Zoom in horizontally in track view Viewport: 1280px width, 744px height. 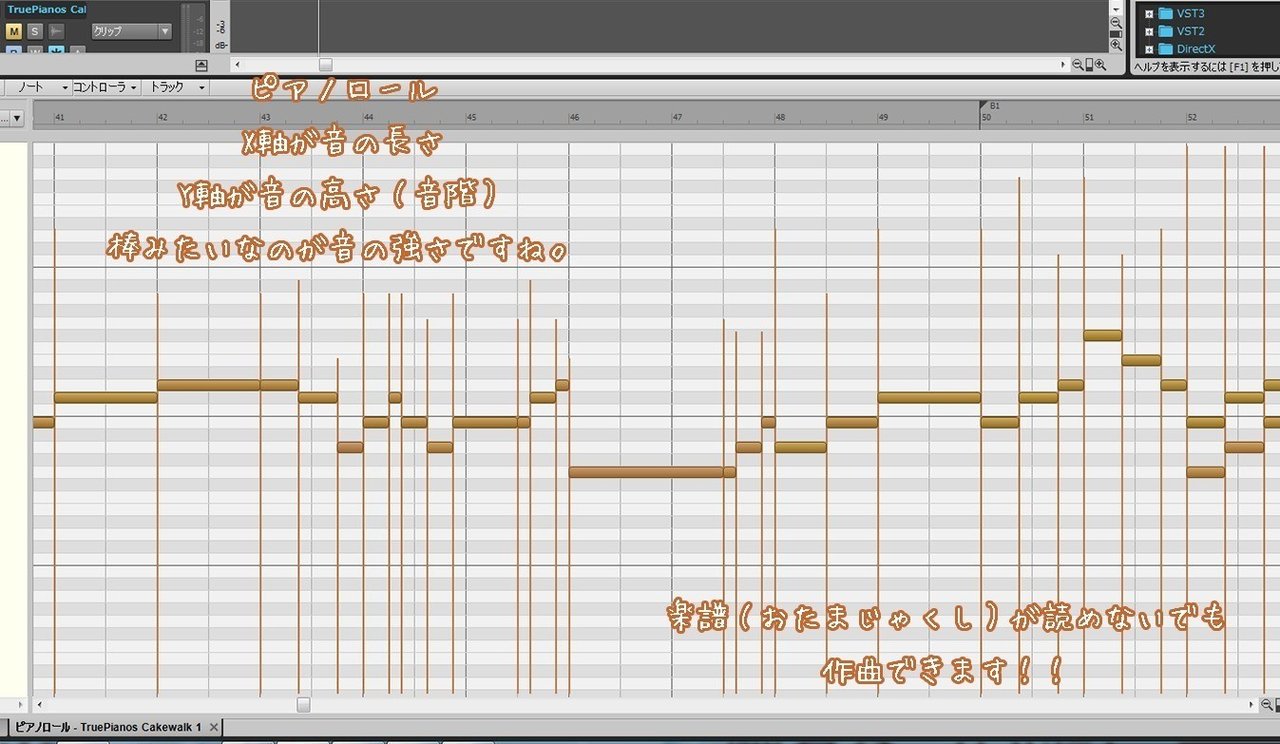point(1100,65)
